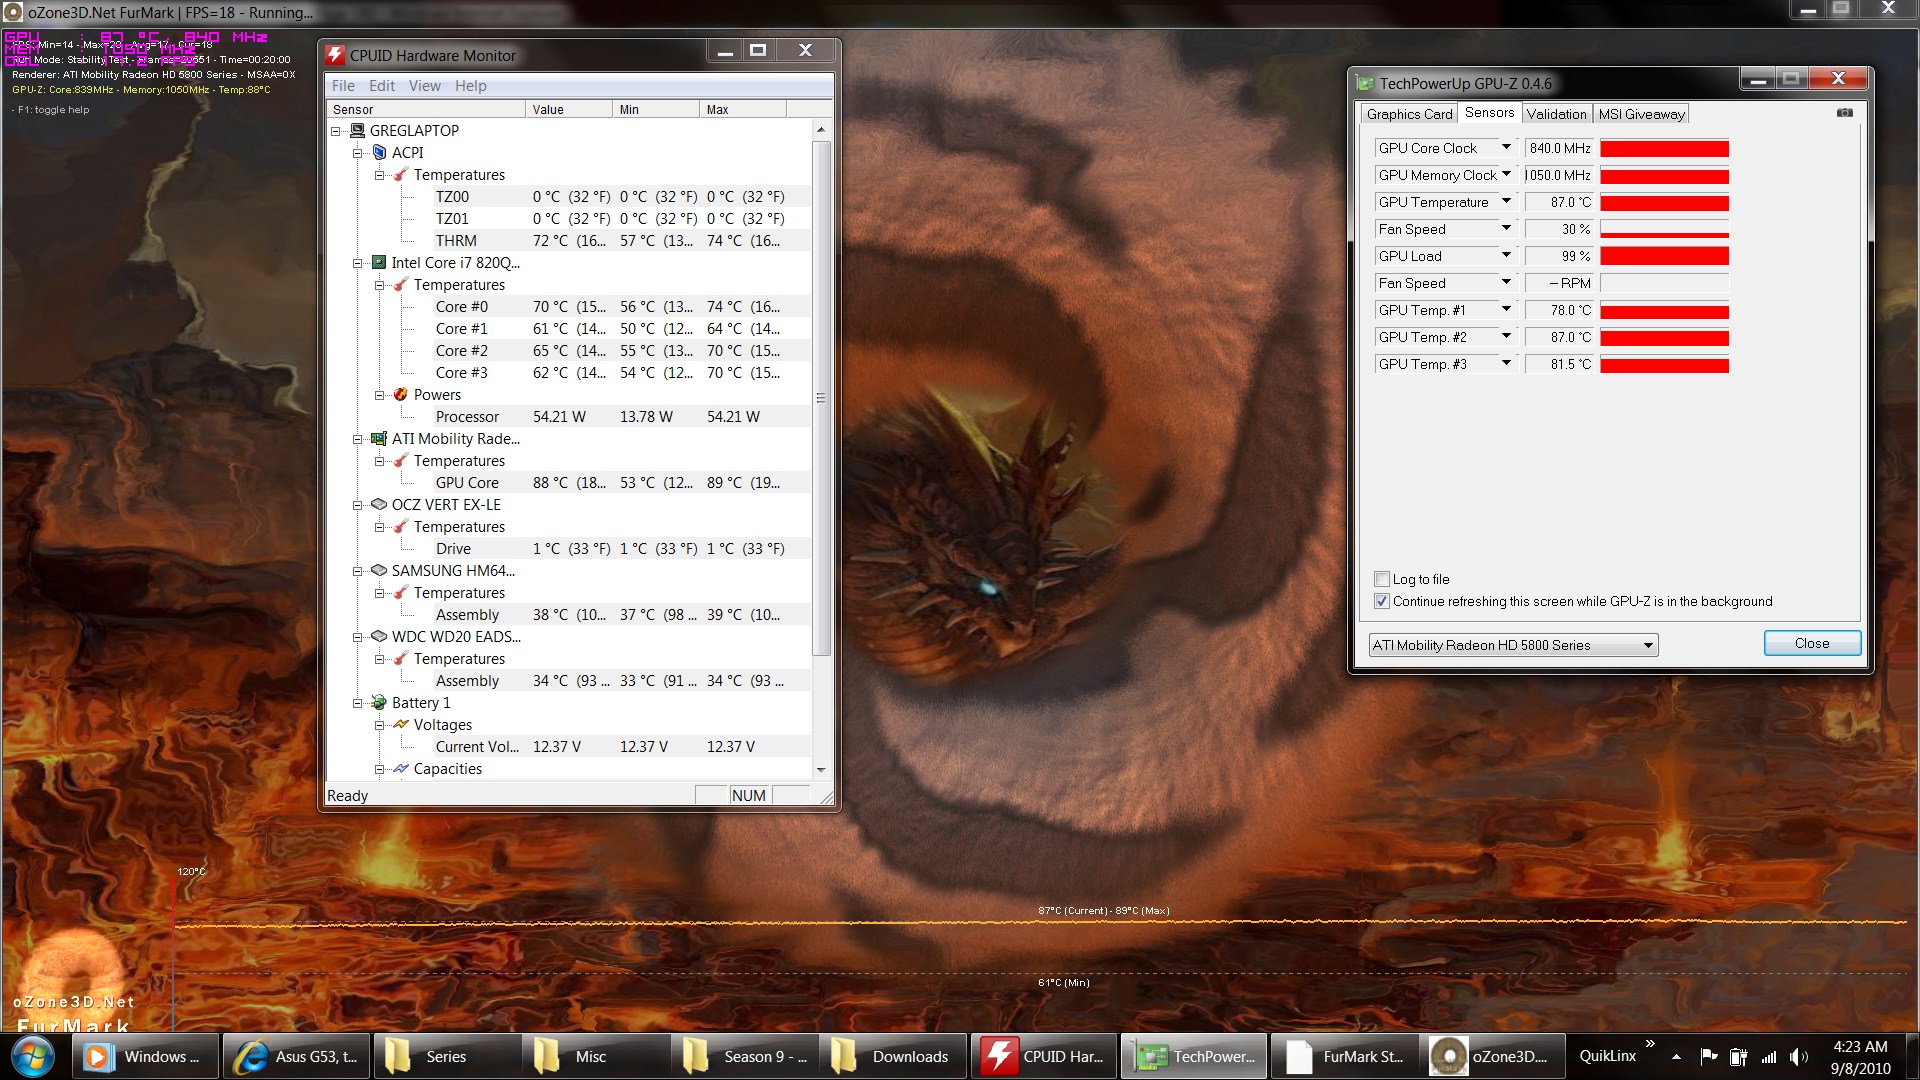
Task: Click the network signal tray icon
Action: (x=1769, y=1057)
